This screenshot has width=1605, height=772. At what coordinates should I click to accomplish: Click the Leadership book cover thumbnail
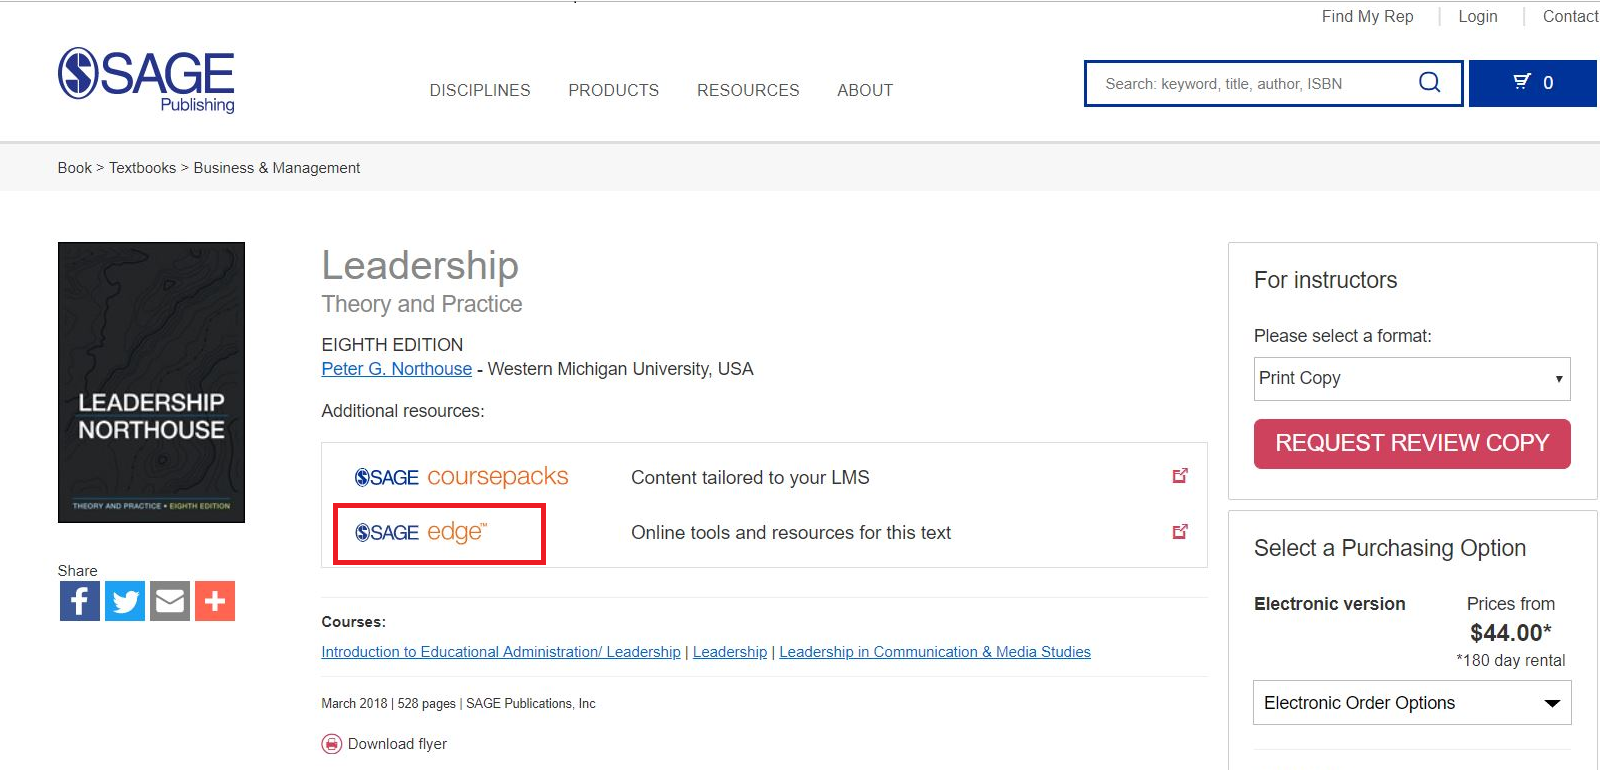pyautogui.click(x=151, y=382)
